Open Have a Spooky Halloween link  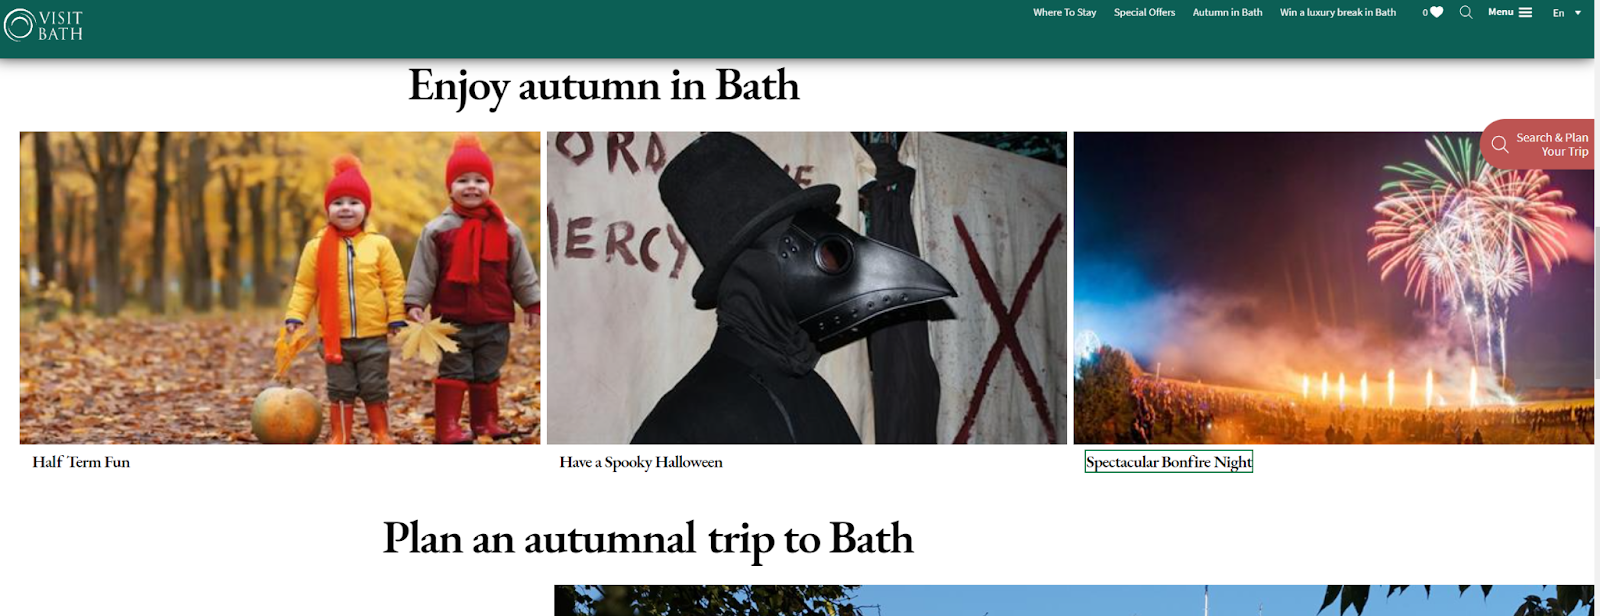641,462
